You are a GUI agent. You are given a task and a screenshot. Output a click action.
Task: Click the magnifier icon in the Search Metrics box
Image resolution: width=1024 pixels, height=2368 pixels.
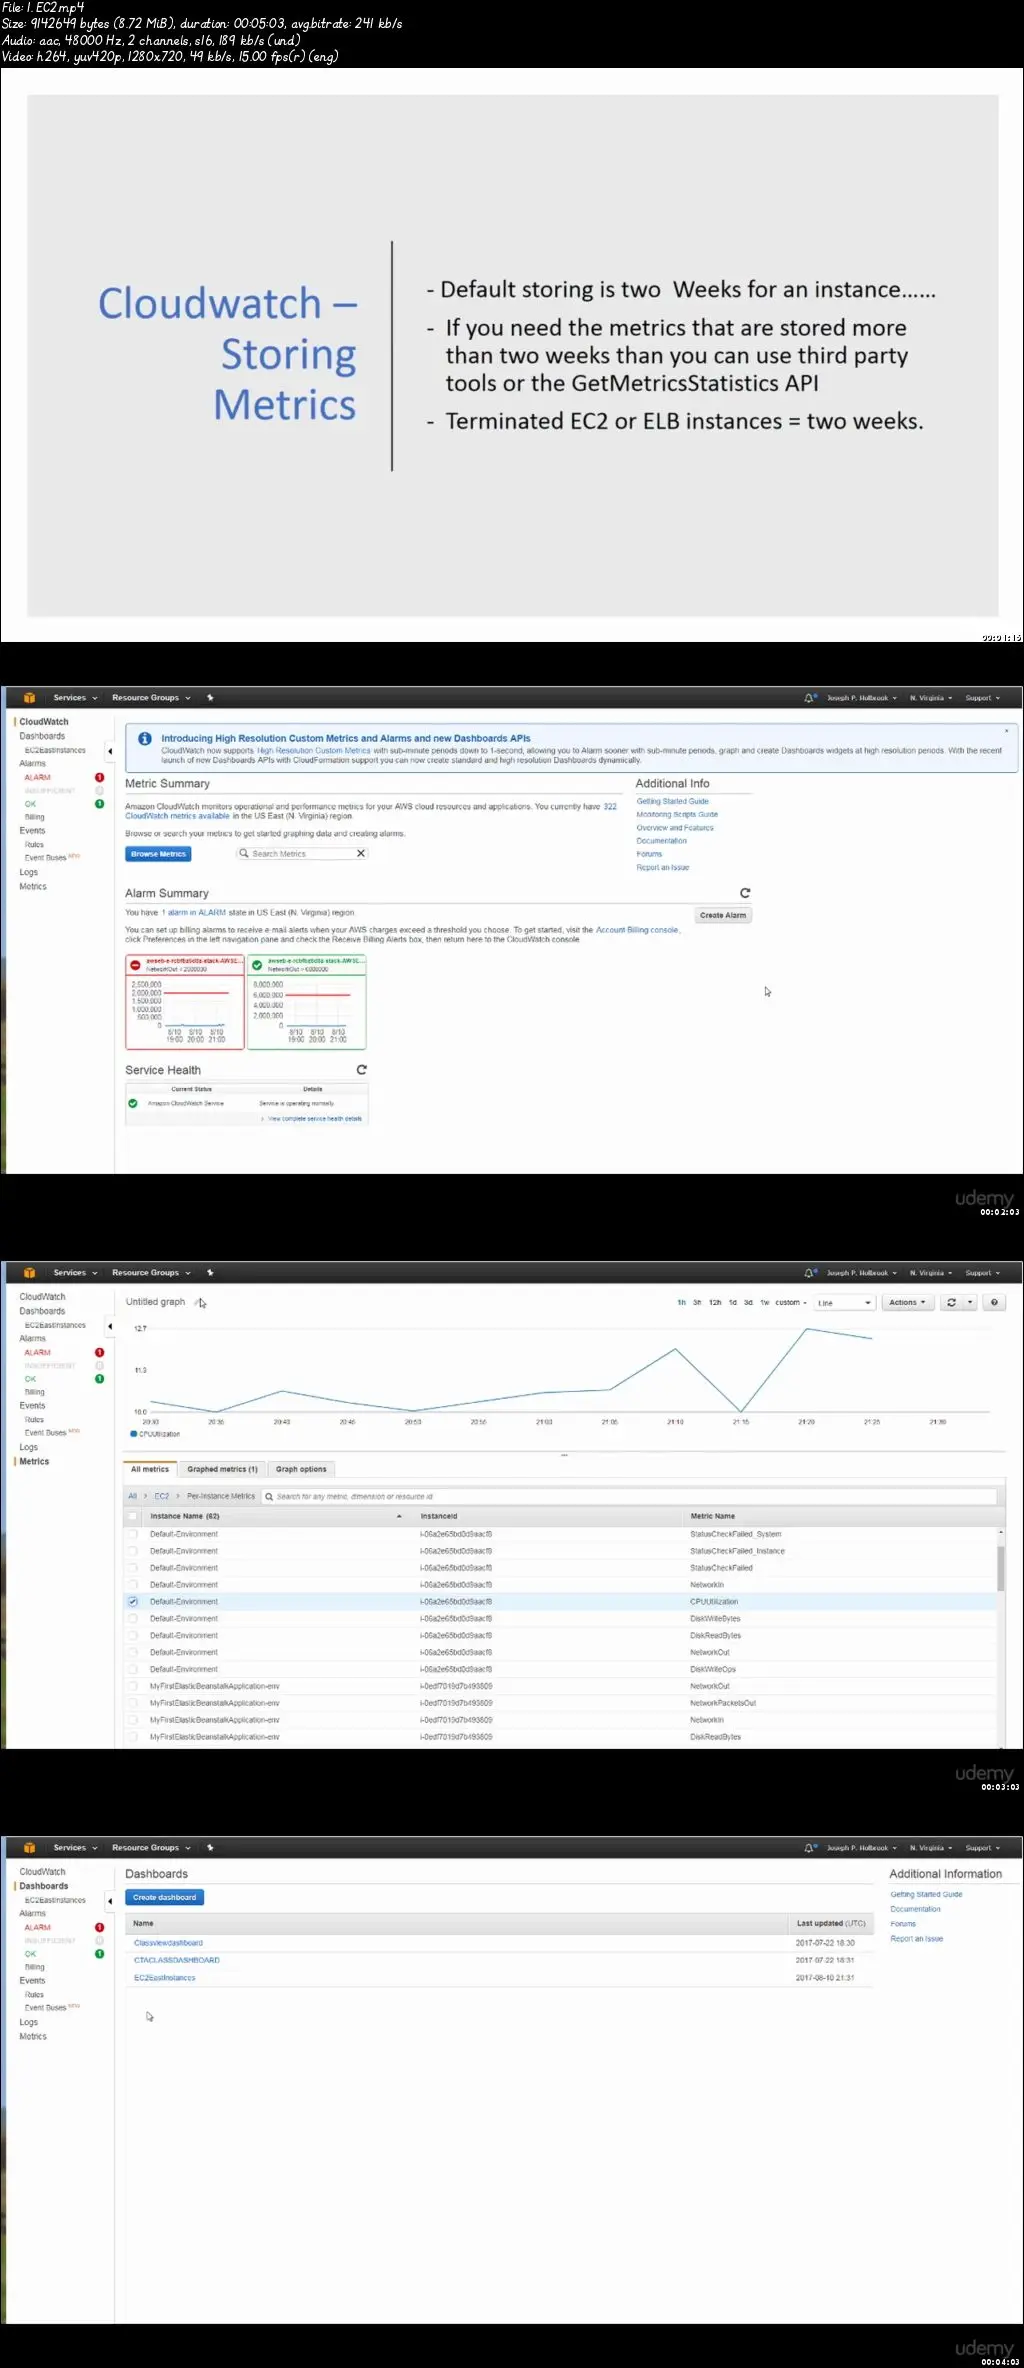click(243, 854)
